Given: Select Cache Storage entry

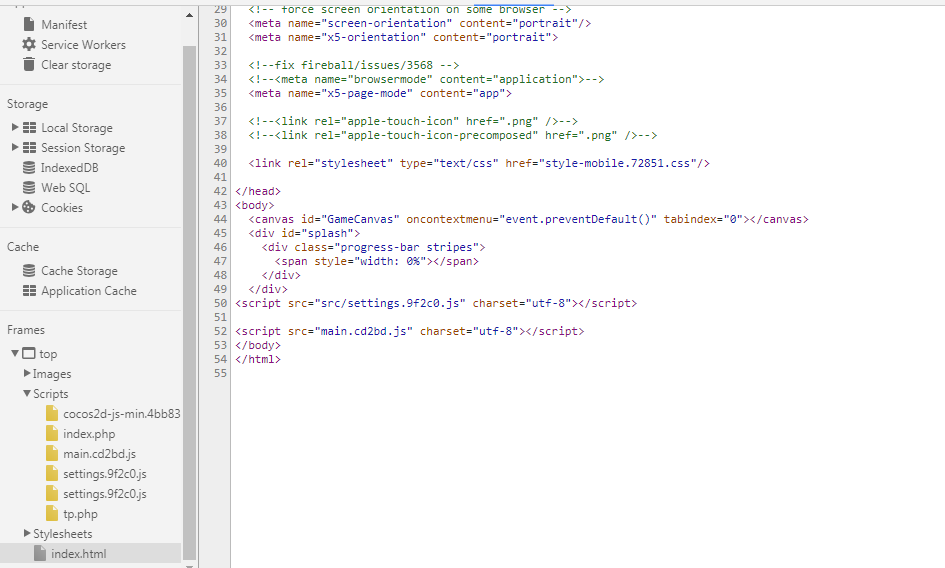Looking at the screenshot, I should [x=79, y=271].
